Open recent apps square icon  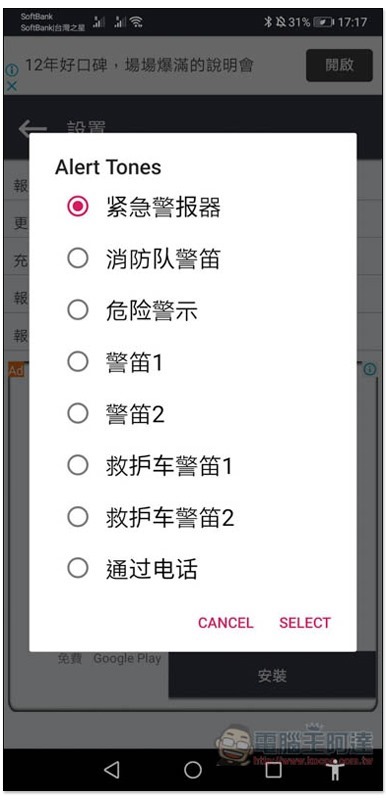point(273,770)
